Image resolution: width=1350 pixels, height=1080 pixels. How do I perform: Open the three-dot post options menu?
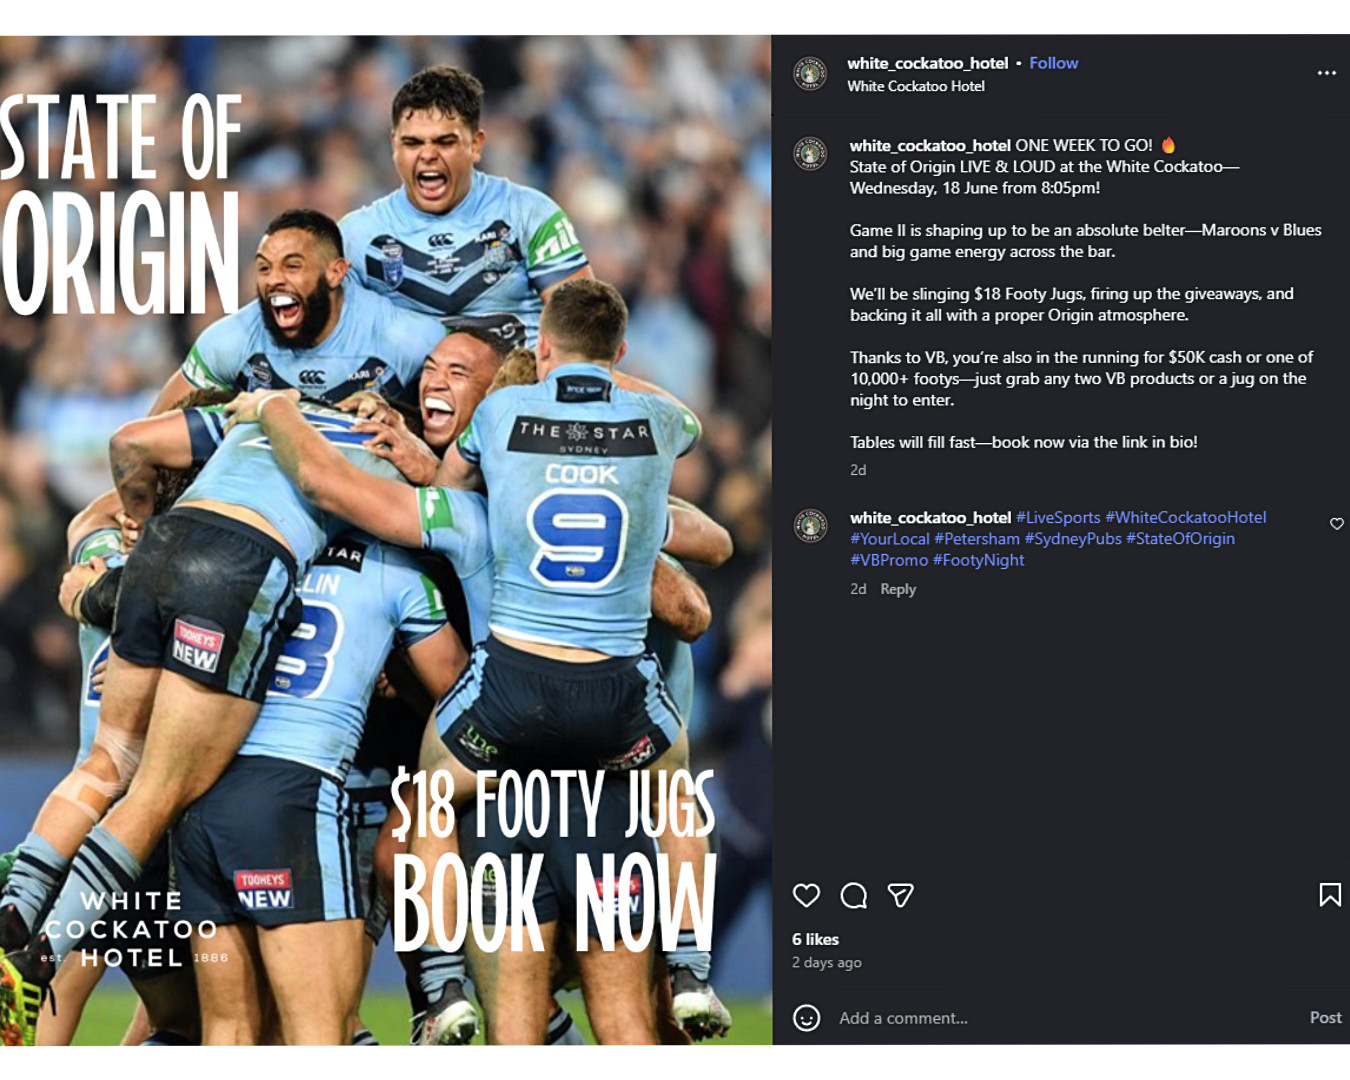(1327, 72)
